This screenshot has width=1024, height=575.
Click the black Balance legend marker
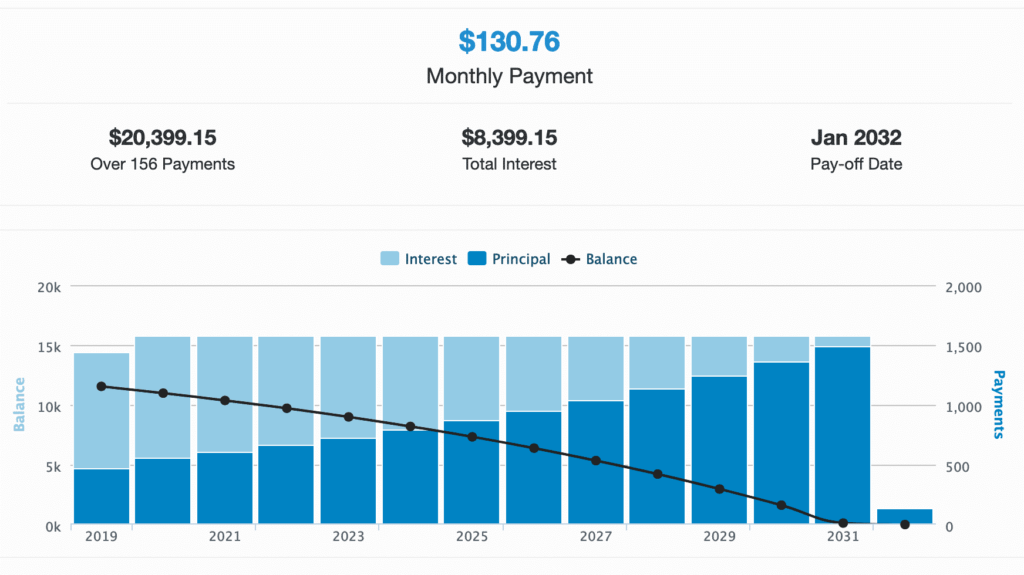coord(571,259)
